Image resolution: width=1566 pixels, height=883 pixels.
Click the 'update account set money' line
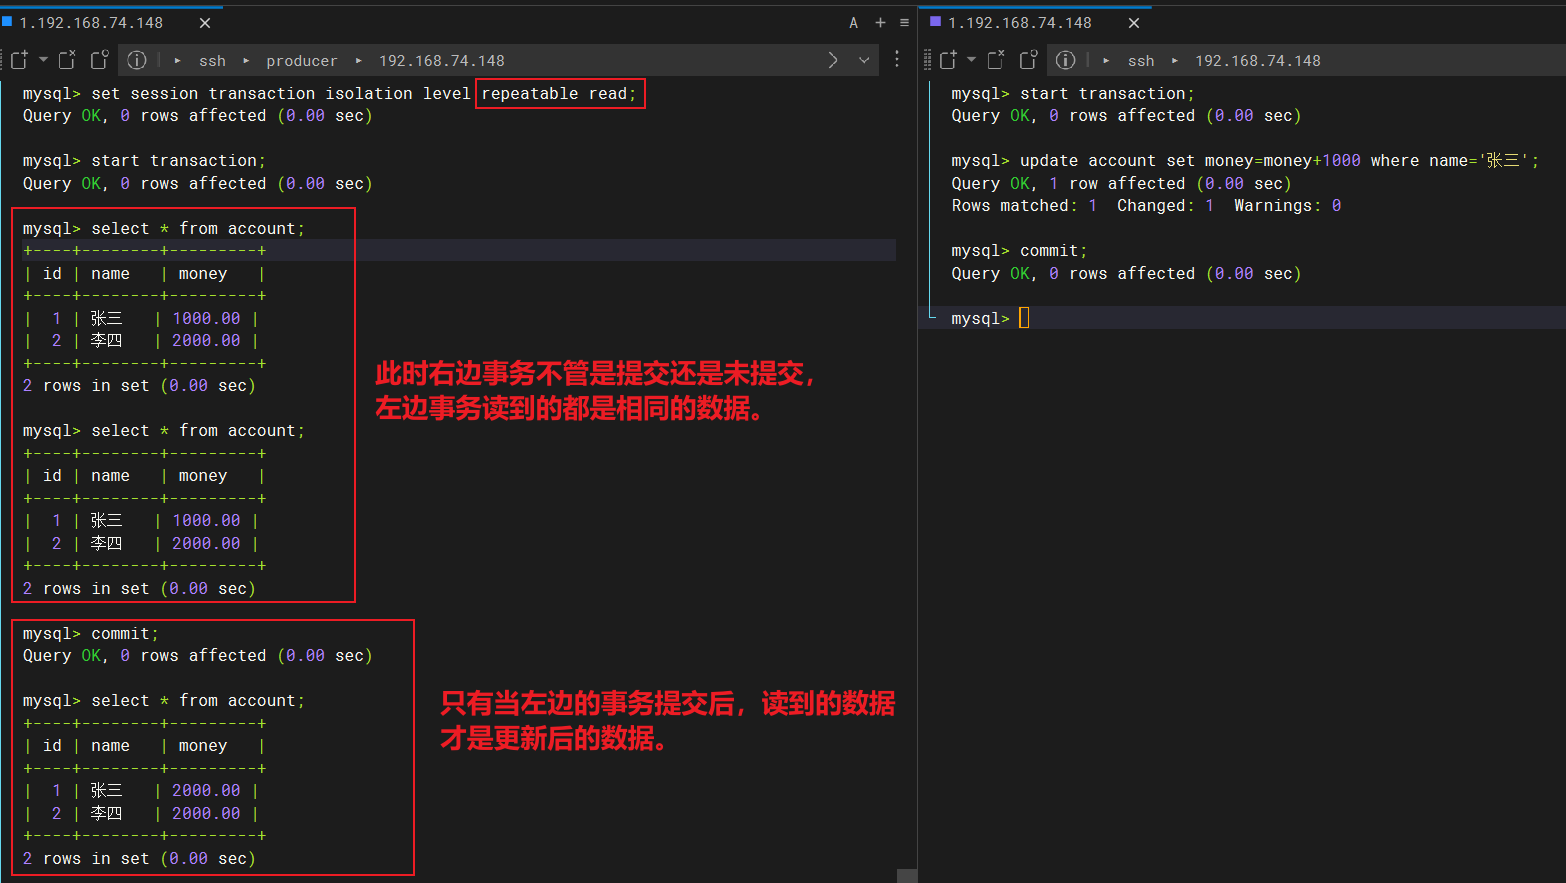click(x=1280, y=161)
